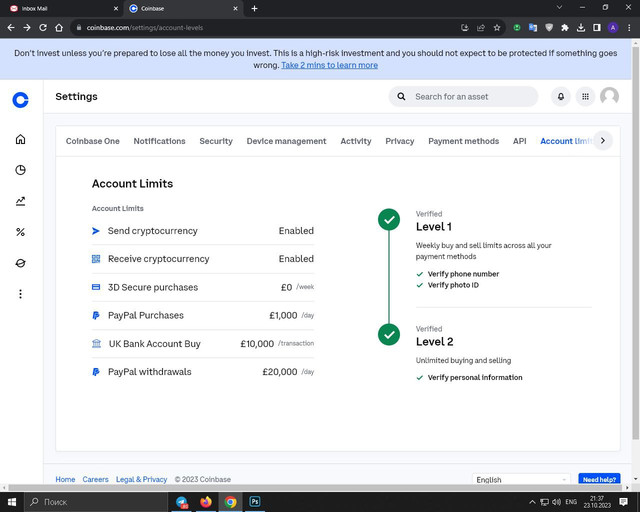Click the PayPal withdrawals row

203,372
